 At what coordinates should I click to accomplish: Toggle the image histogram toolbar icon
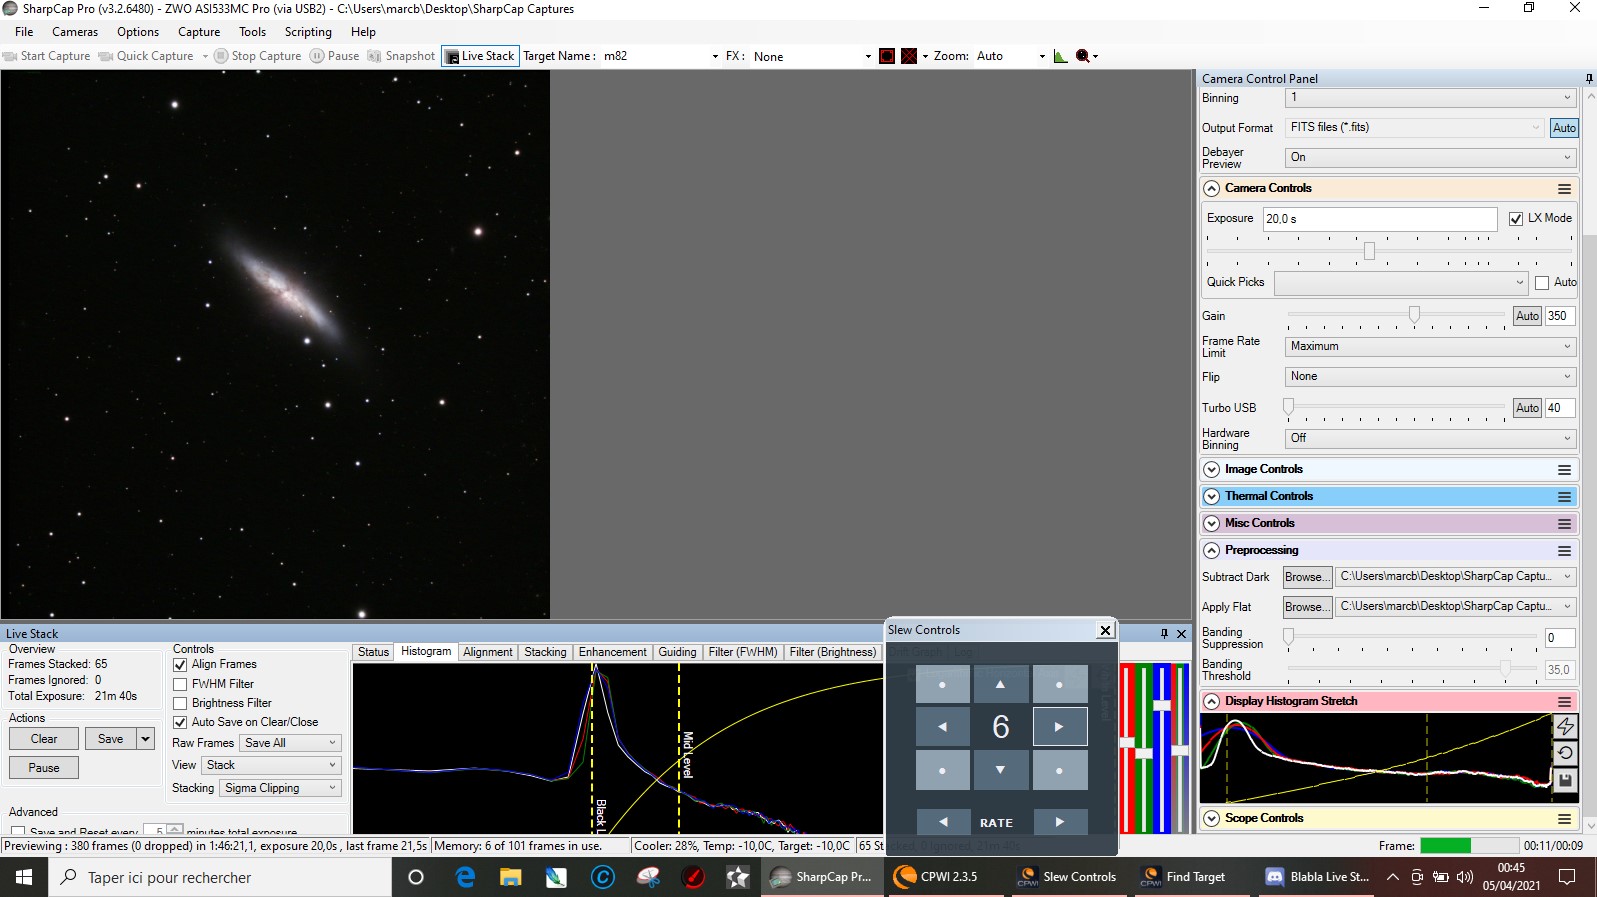[1060, 56]
